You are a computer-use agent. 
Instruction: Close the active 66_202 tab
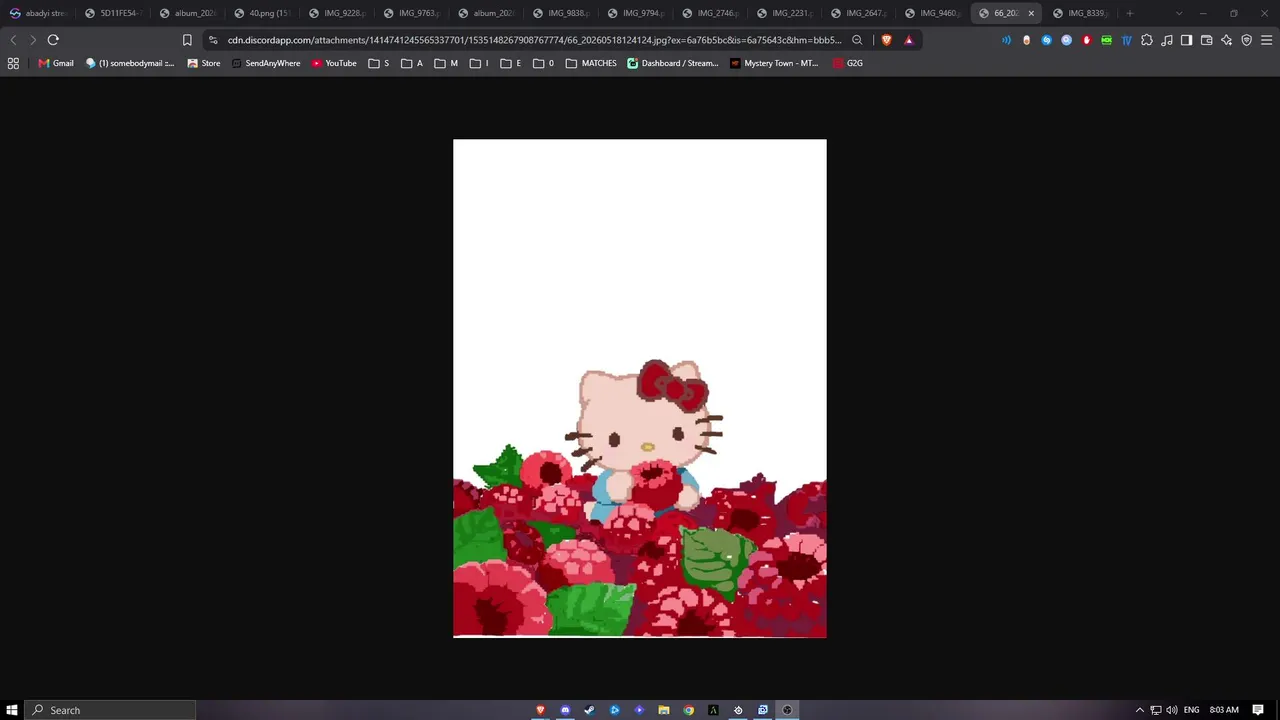click(1031, 13)
